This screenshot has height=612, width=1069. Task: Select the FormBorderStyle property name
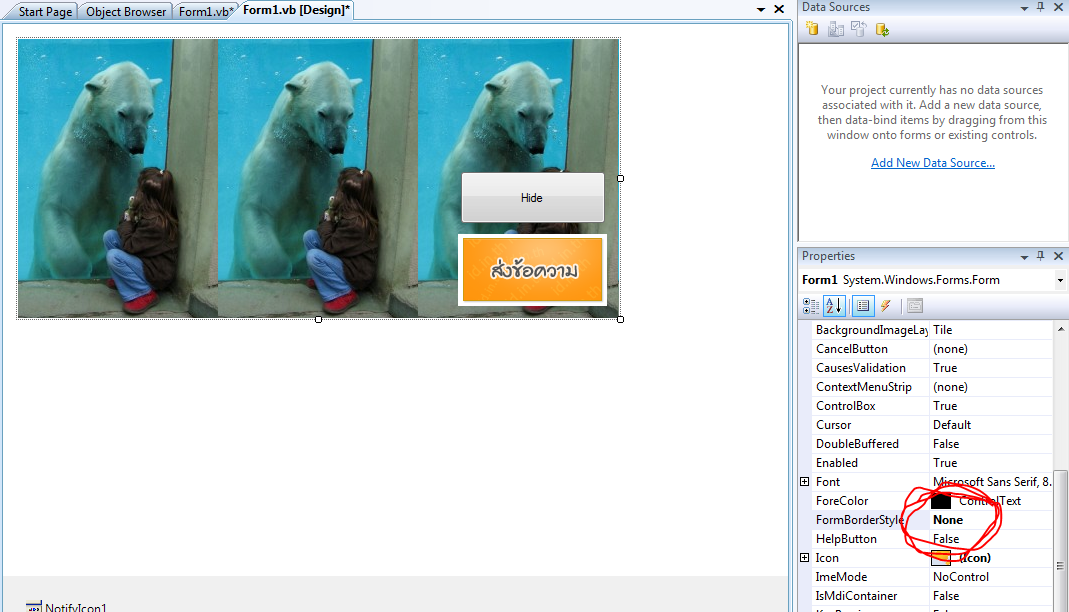[859, 520]
